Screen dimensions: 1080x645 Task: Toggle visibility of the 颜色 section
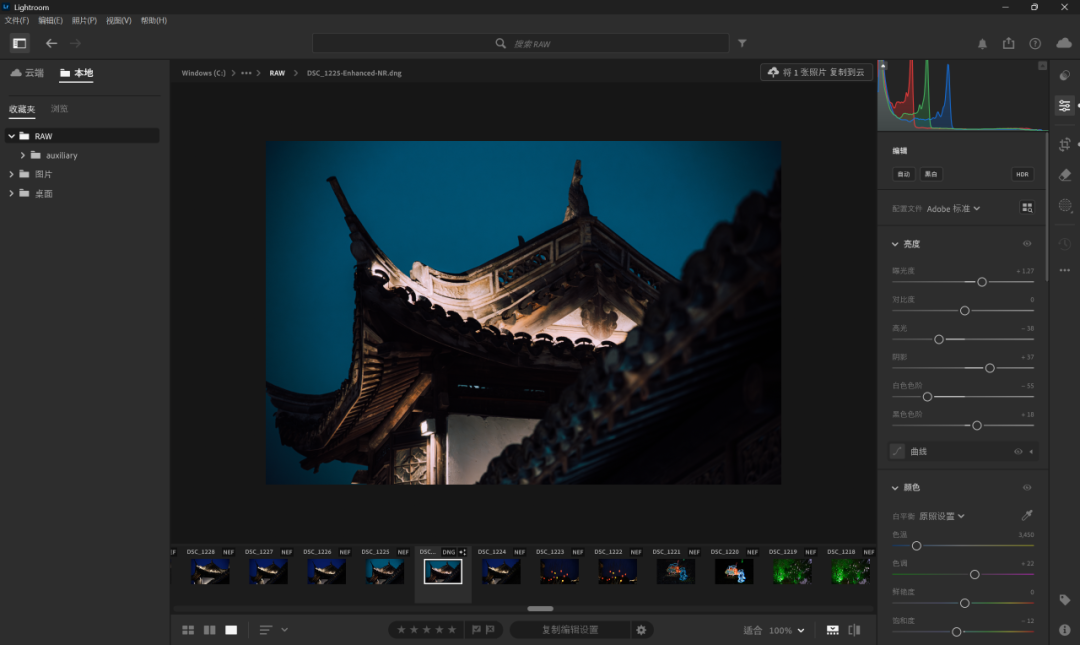point(1026,487)
